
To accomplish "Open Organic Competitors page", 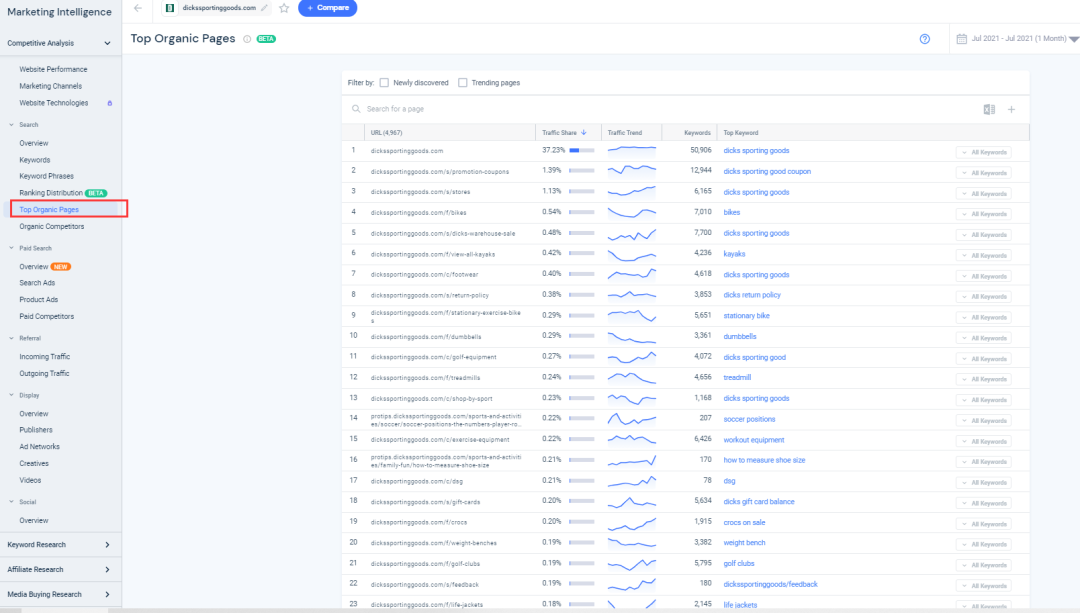I will coord(52,227).
